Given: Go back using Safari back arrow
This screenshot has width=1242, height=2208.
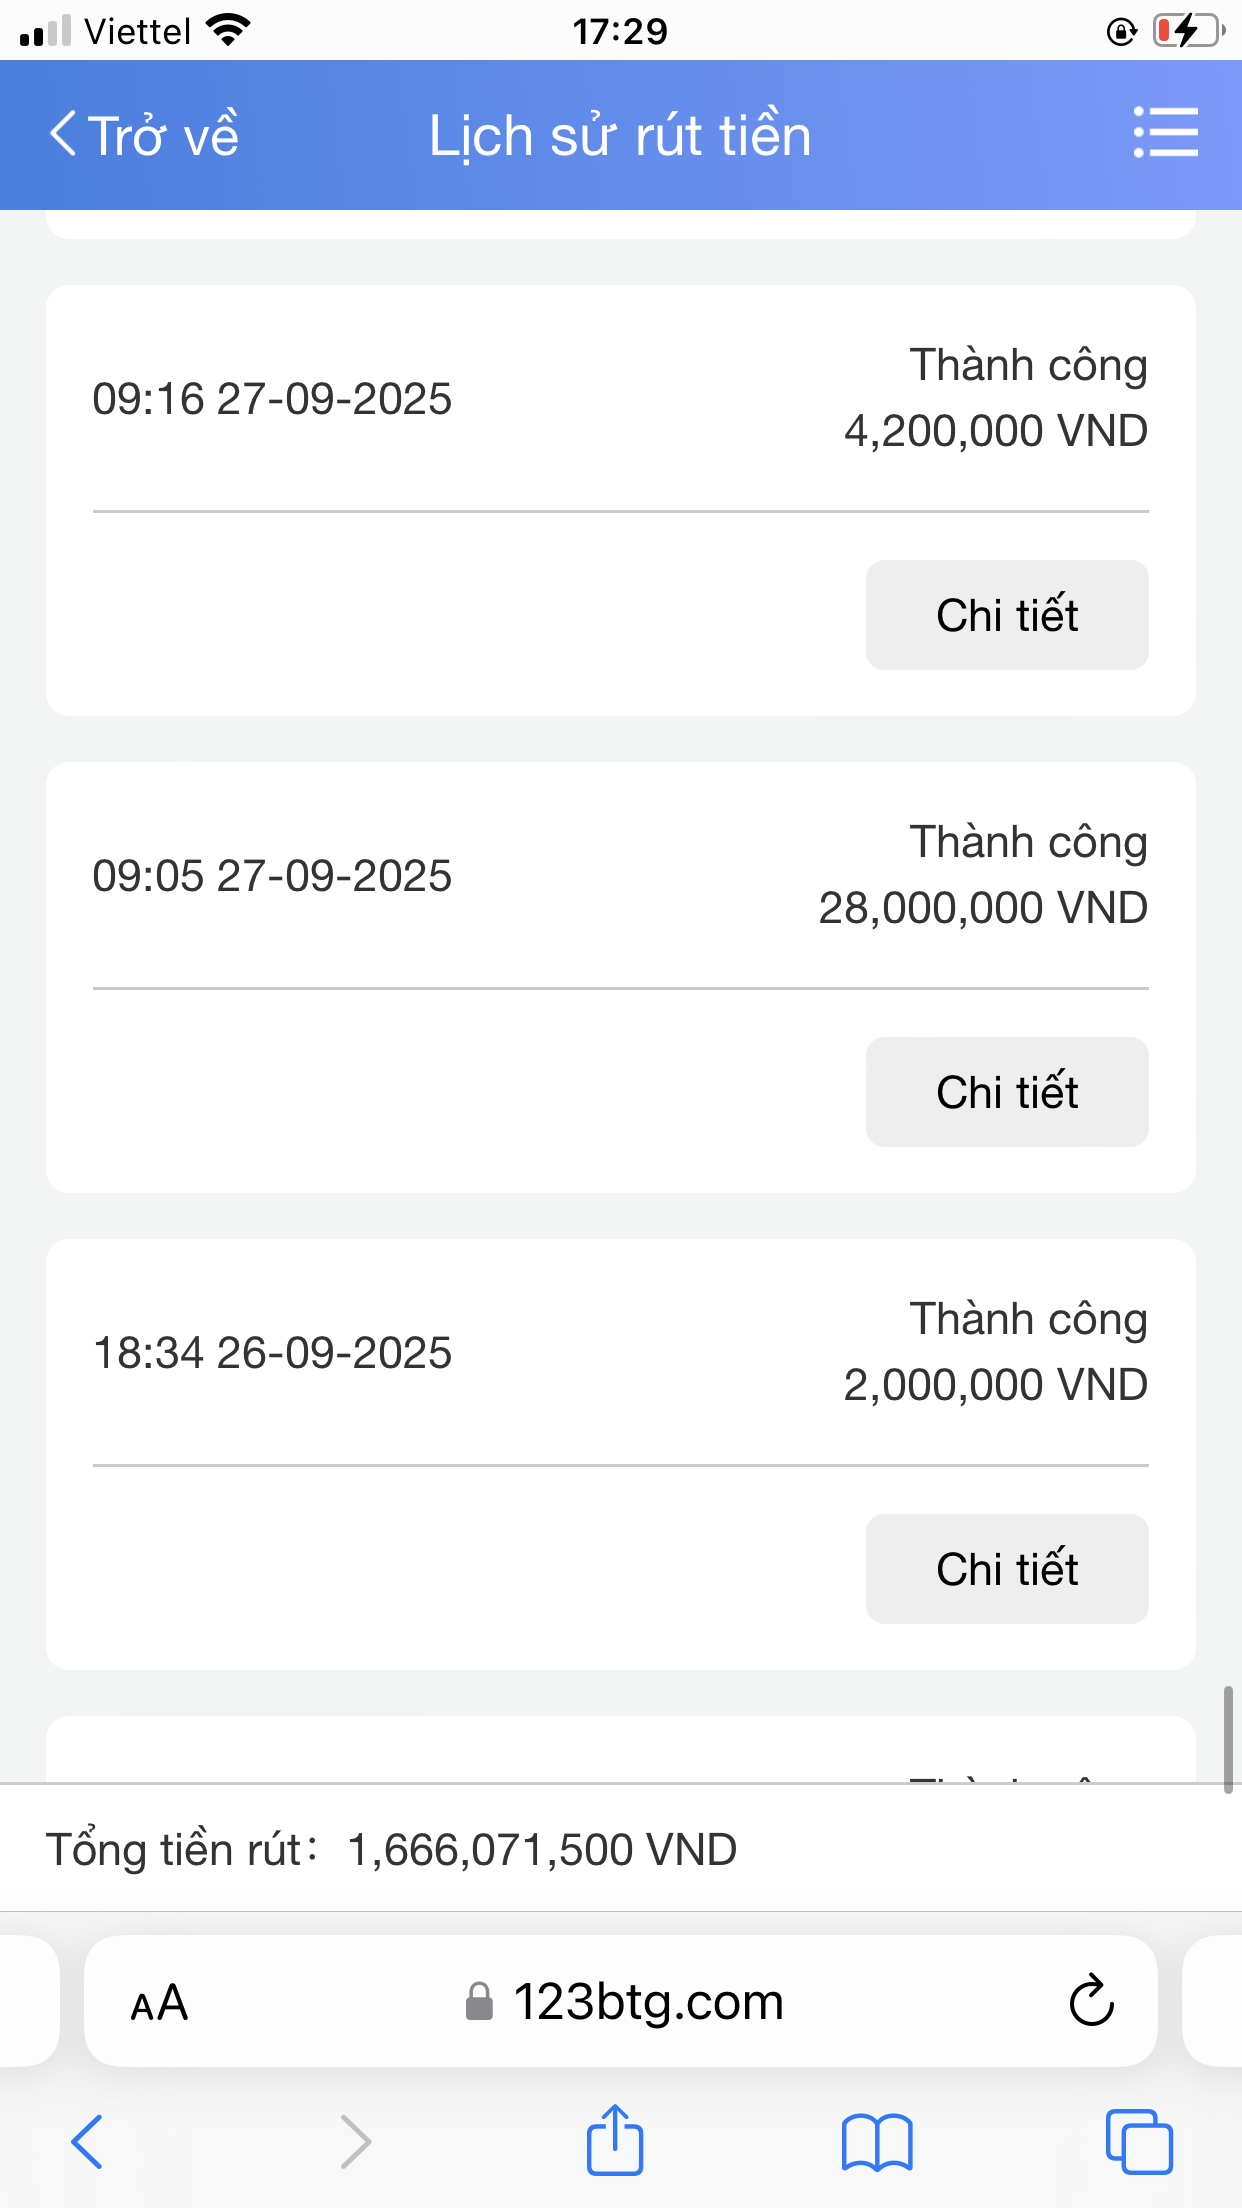Looking at the screenshot, I should 87,2142.
